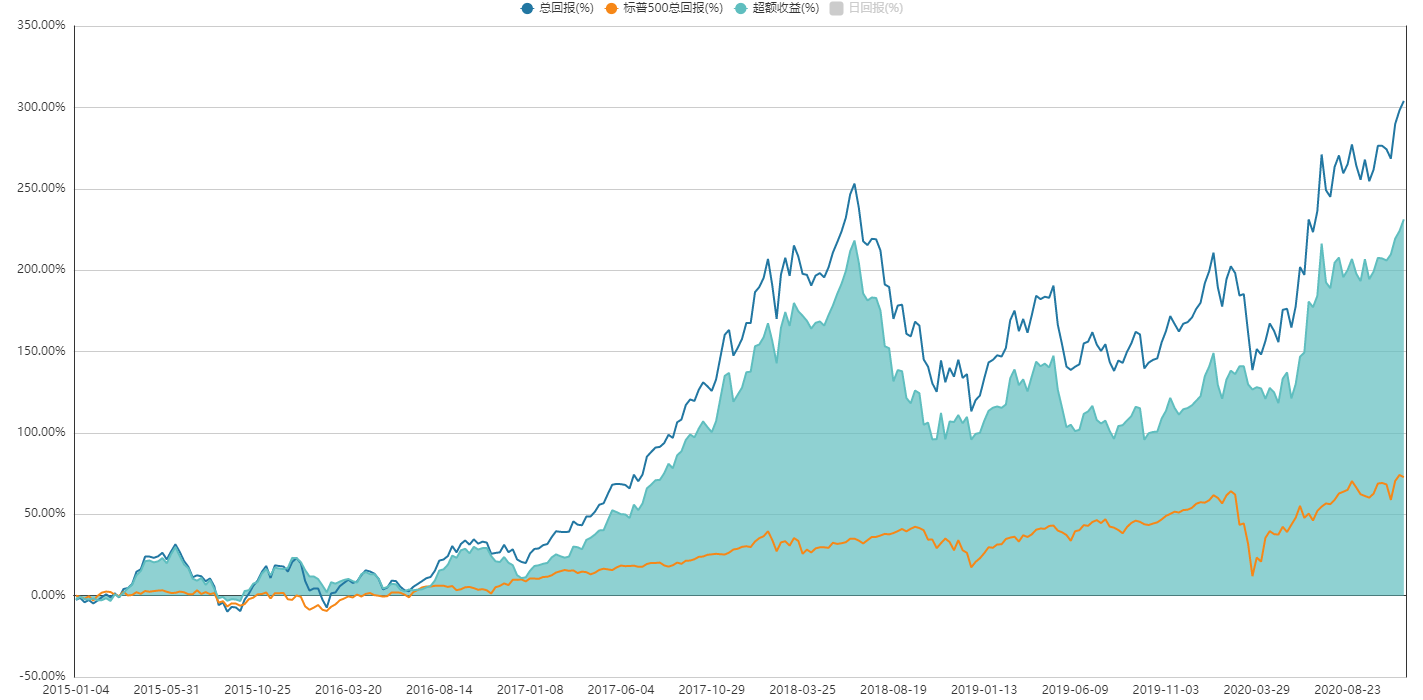Click the 200.00% y-axis label
The image size is (1423, 700).
click(41, 270)
